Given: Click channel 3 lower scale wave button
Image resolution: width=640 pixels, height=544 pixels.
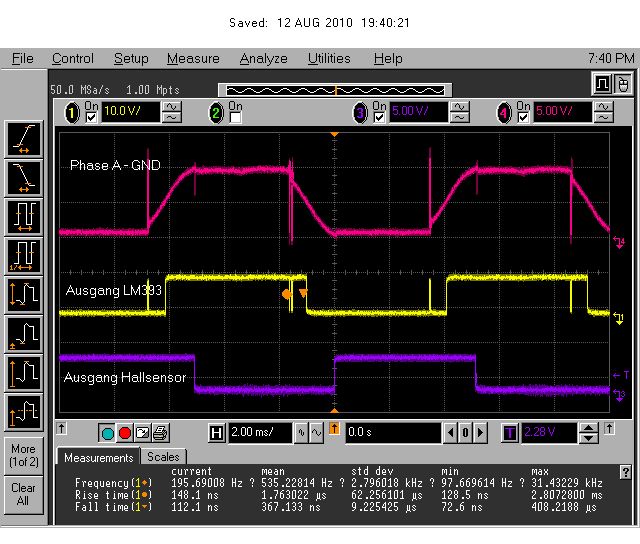Looking at the screenshot, I should [x=460, y=118].
